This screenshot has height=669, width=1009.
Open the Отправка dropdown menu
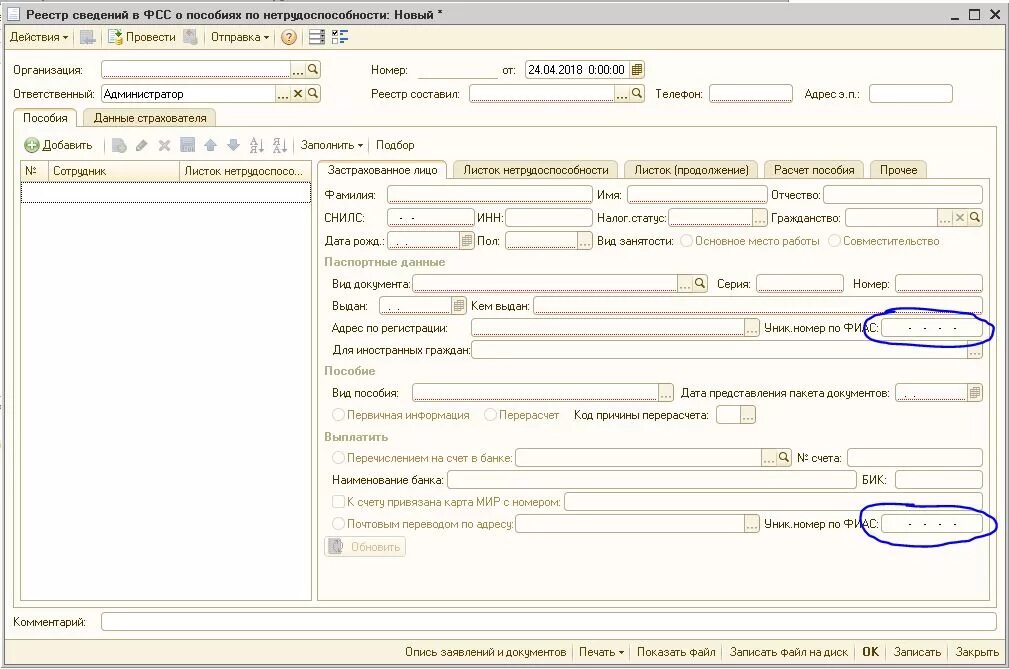(x=240, y=37)
